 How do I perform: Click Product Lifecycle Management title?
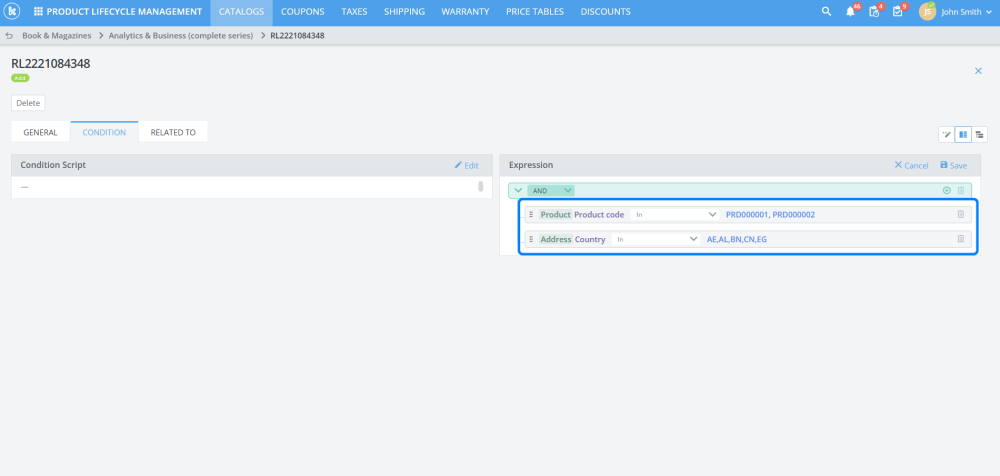[x=124, y=11]
